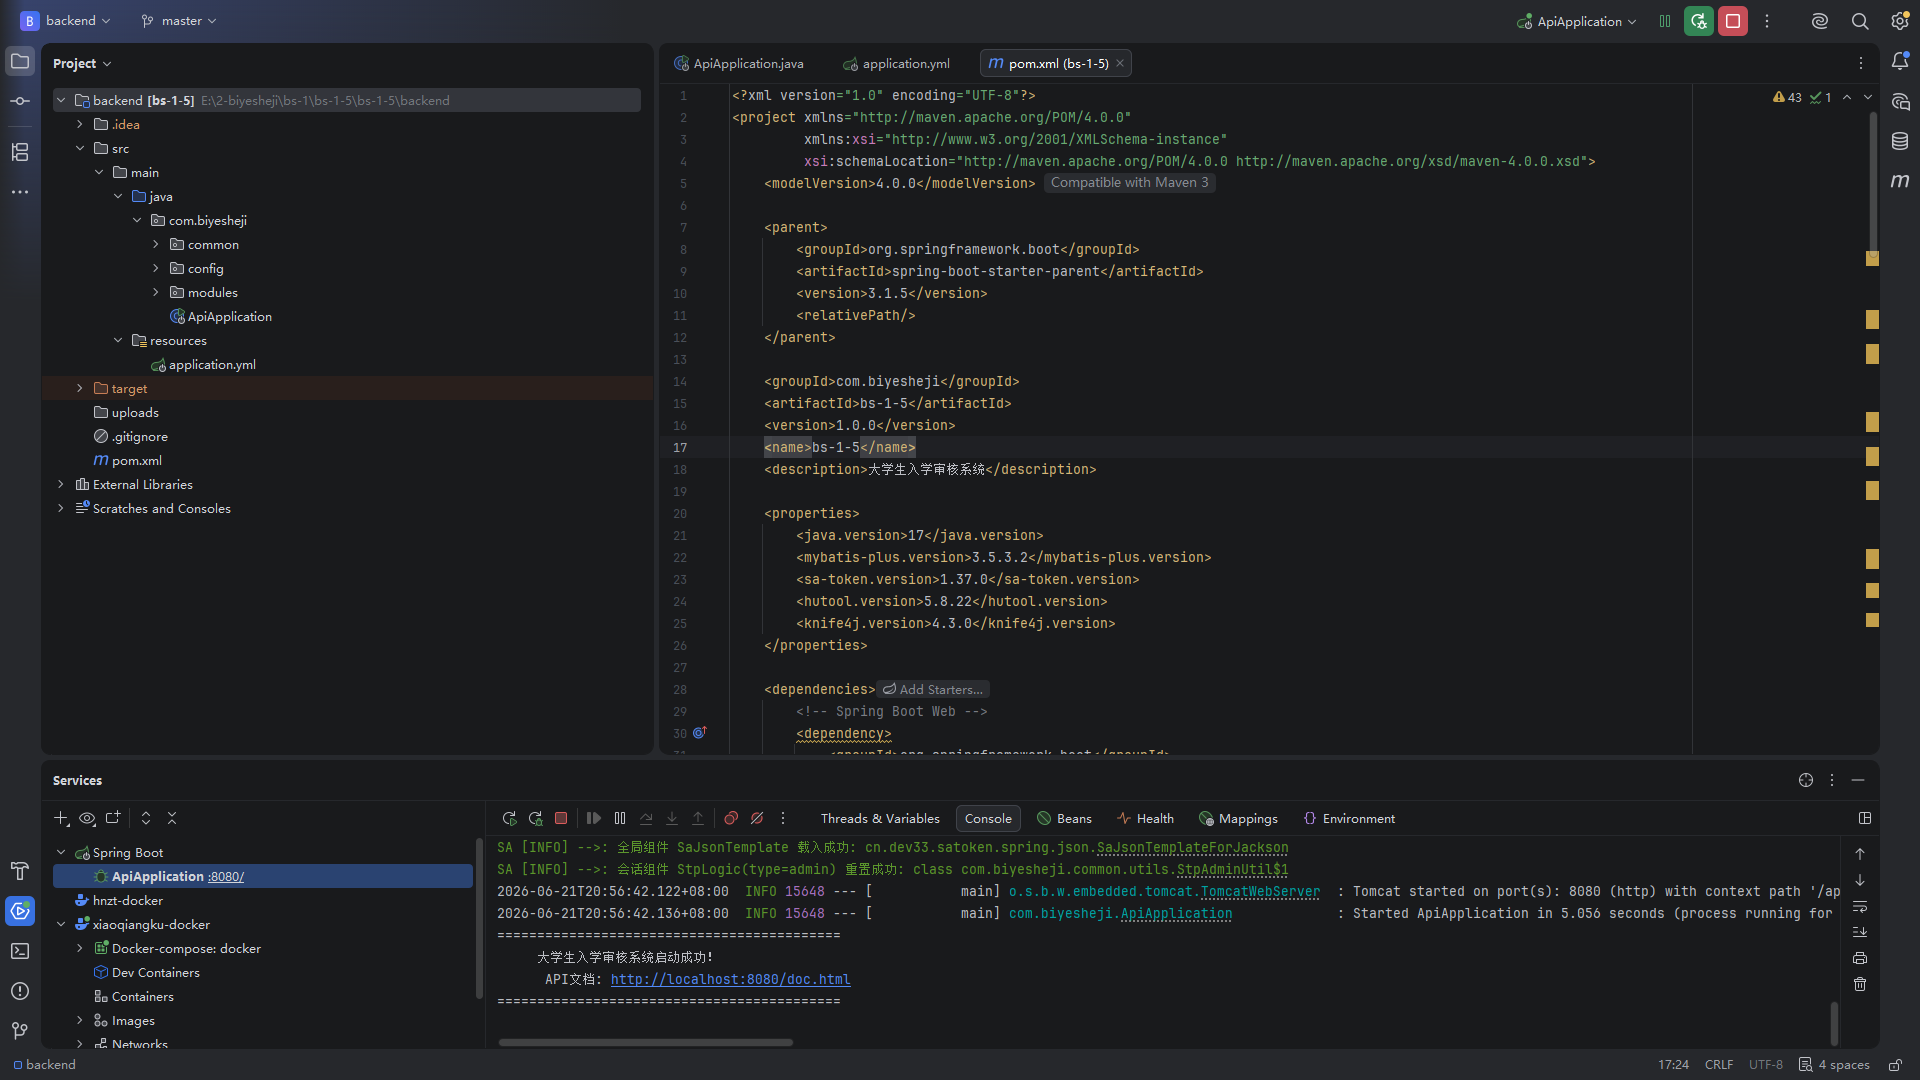Toggle mute breakpoints in Services toolbar
Viewport: 1920px width, 1080px height.
tap(757, 818)
